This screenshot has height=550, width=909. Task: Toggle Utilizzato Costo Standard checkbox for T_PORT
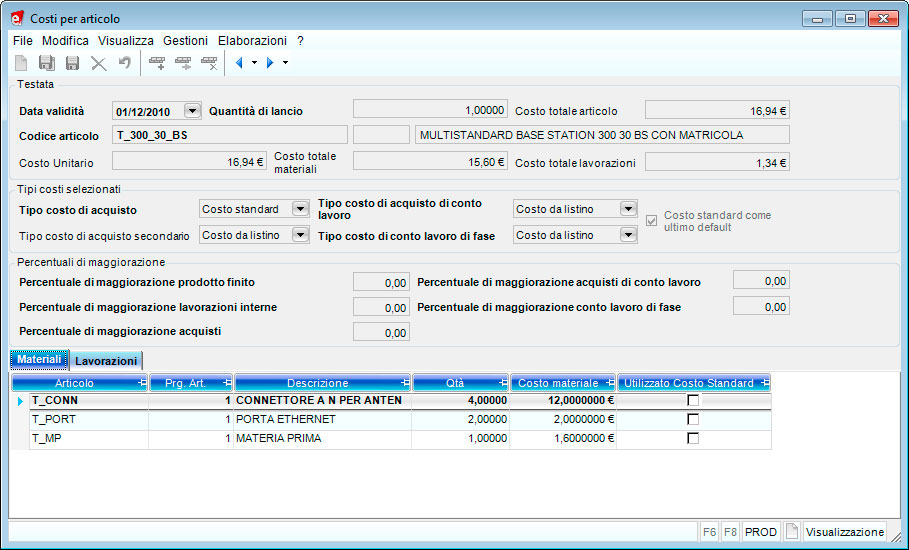[693, 419]
